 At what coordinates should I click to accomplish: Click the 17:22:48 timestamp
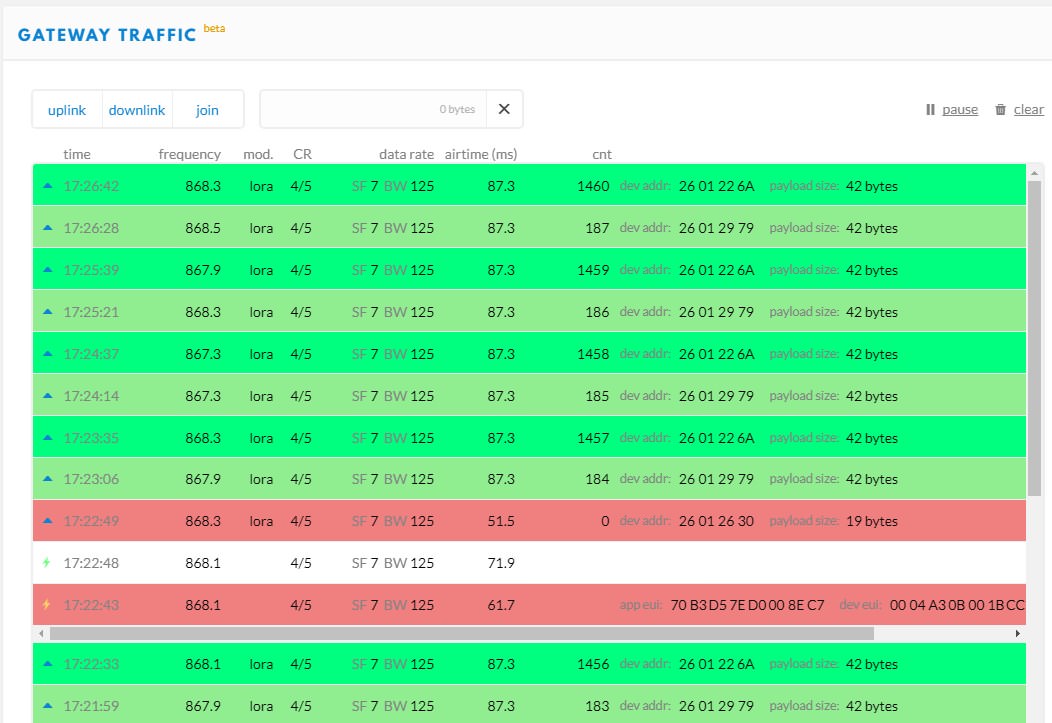point(91,563)
